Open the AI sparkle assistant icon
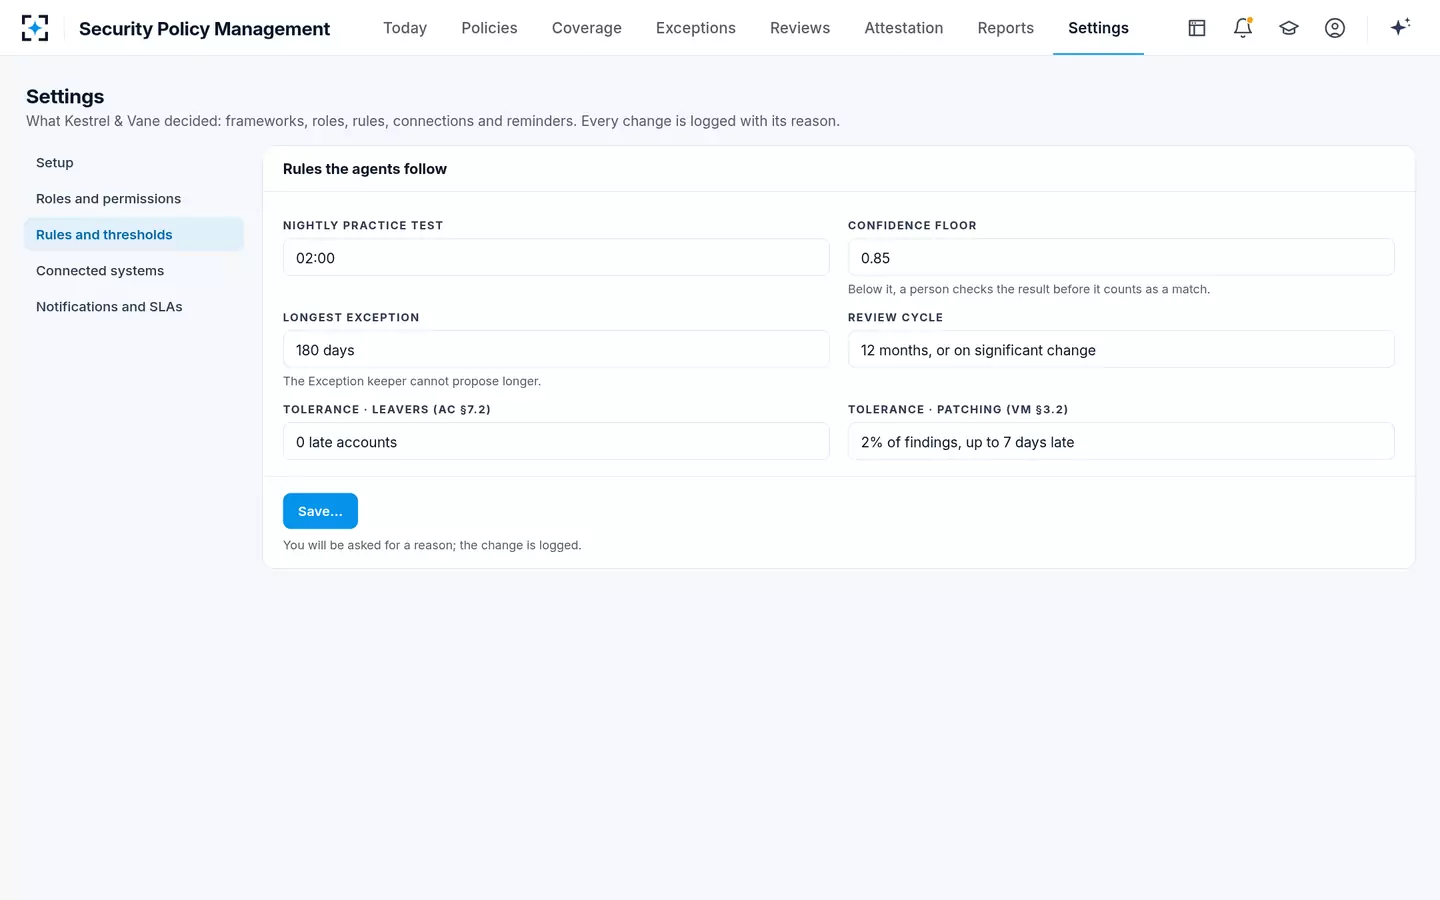The height and width of the screenshot is (900, 1440). [x=1400, y=27]
